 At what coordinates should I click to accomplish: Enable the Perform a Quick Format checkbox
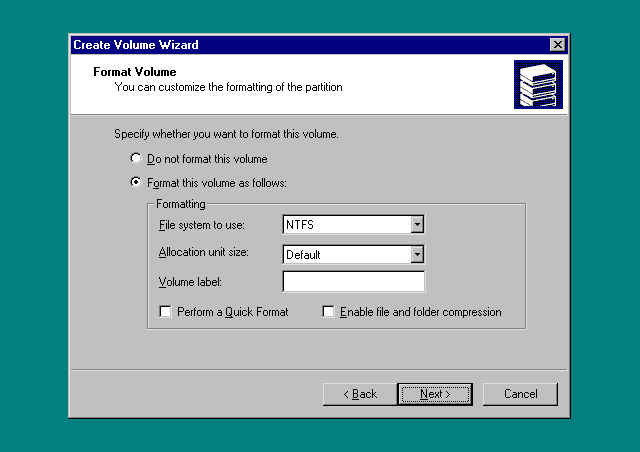click(x=166, y=312)
